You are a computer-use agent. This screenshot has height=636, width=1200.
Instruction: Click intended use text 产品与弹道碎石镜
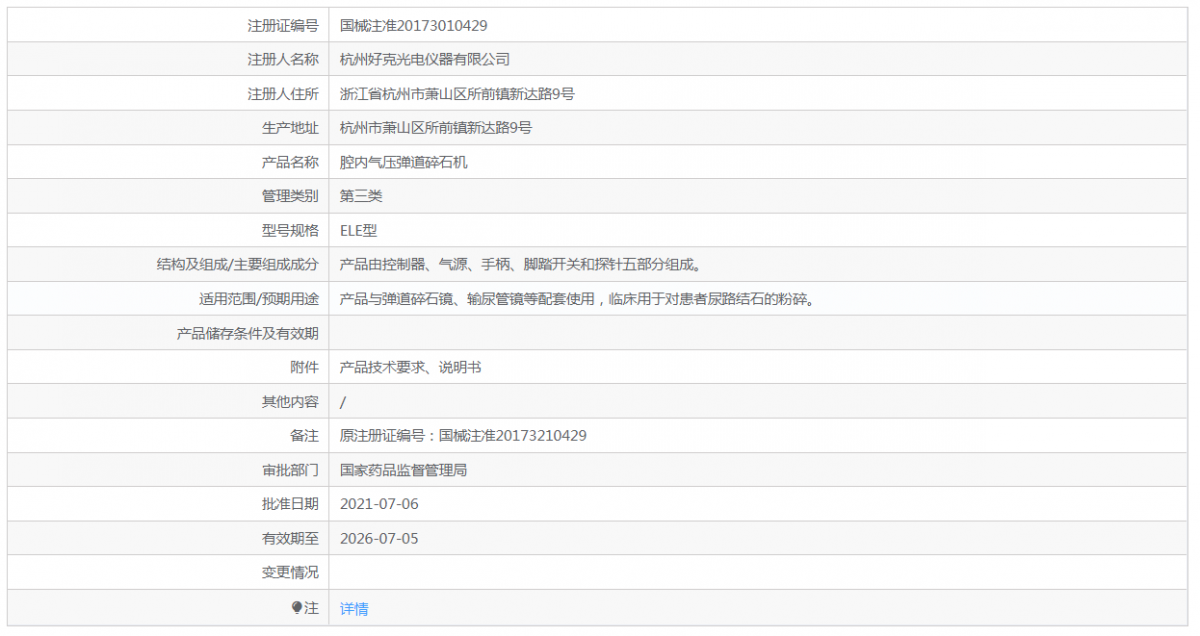(397, 299)
